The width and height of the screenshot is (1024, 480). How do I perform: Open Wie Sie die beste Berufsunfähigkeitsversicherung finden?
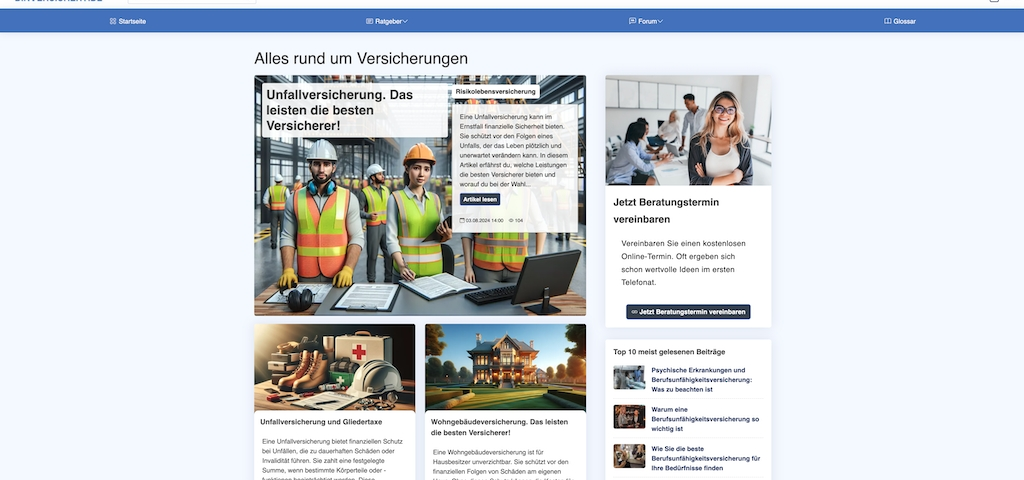click(705, 458)
